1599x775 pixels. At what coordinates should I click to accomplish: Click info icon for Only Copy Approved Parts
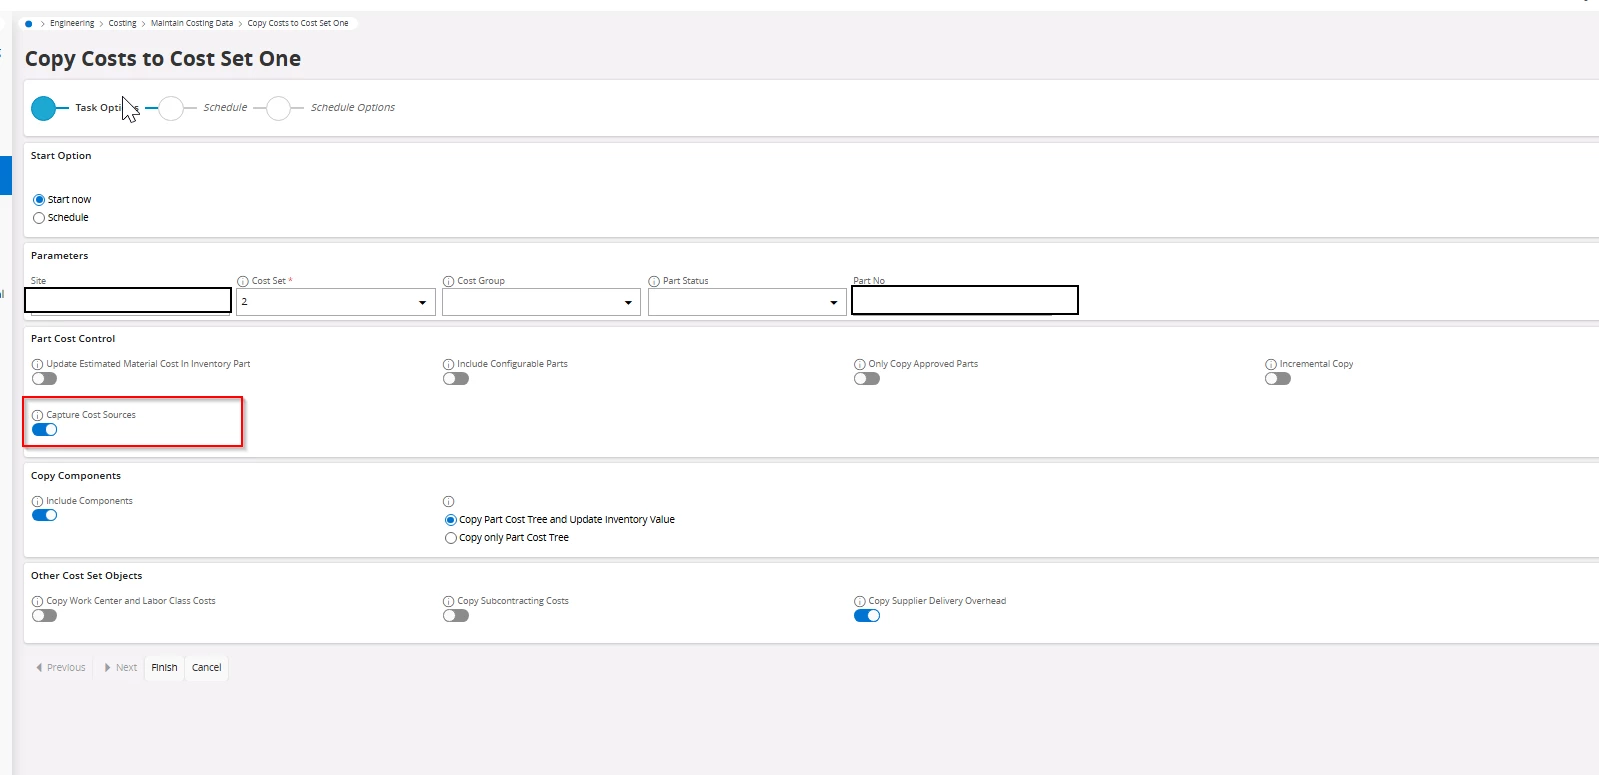coord(860,365)
